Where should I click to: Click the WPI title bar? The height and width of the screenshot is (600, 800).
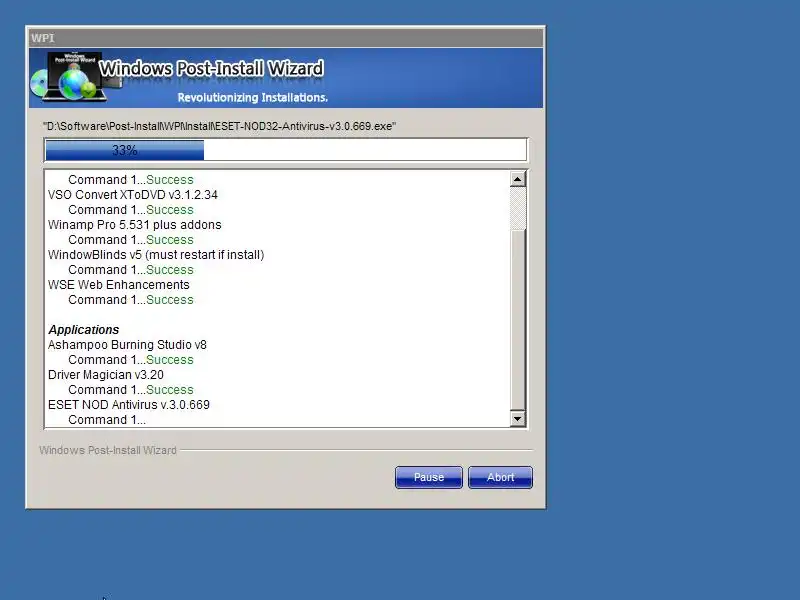pyautogui.click(x=286, y=38)
